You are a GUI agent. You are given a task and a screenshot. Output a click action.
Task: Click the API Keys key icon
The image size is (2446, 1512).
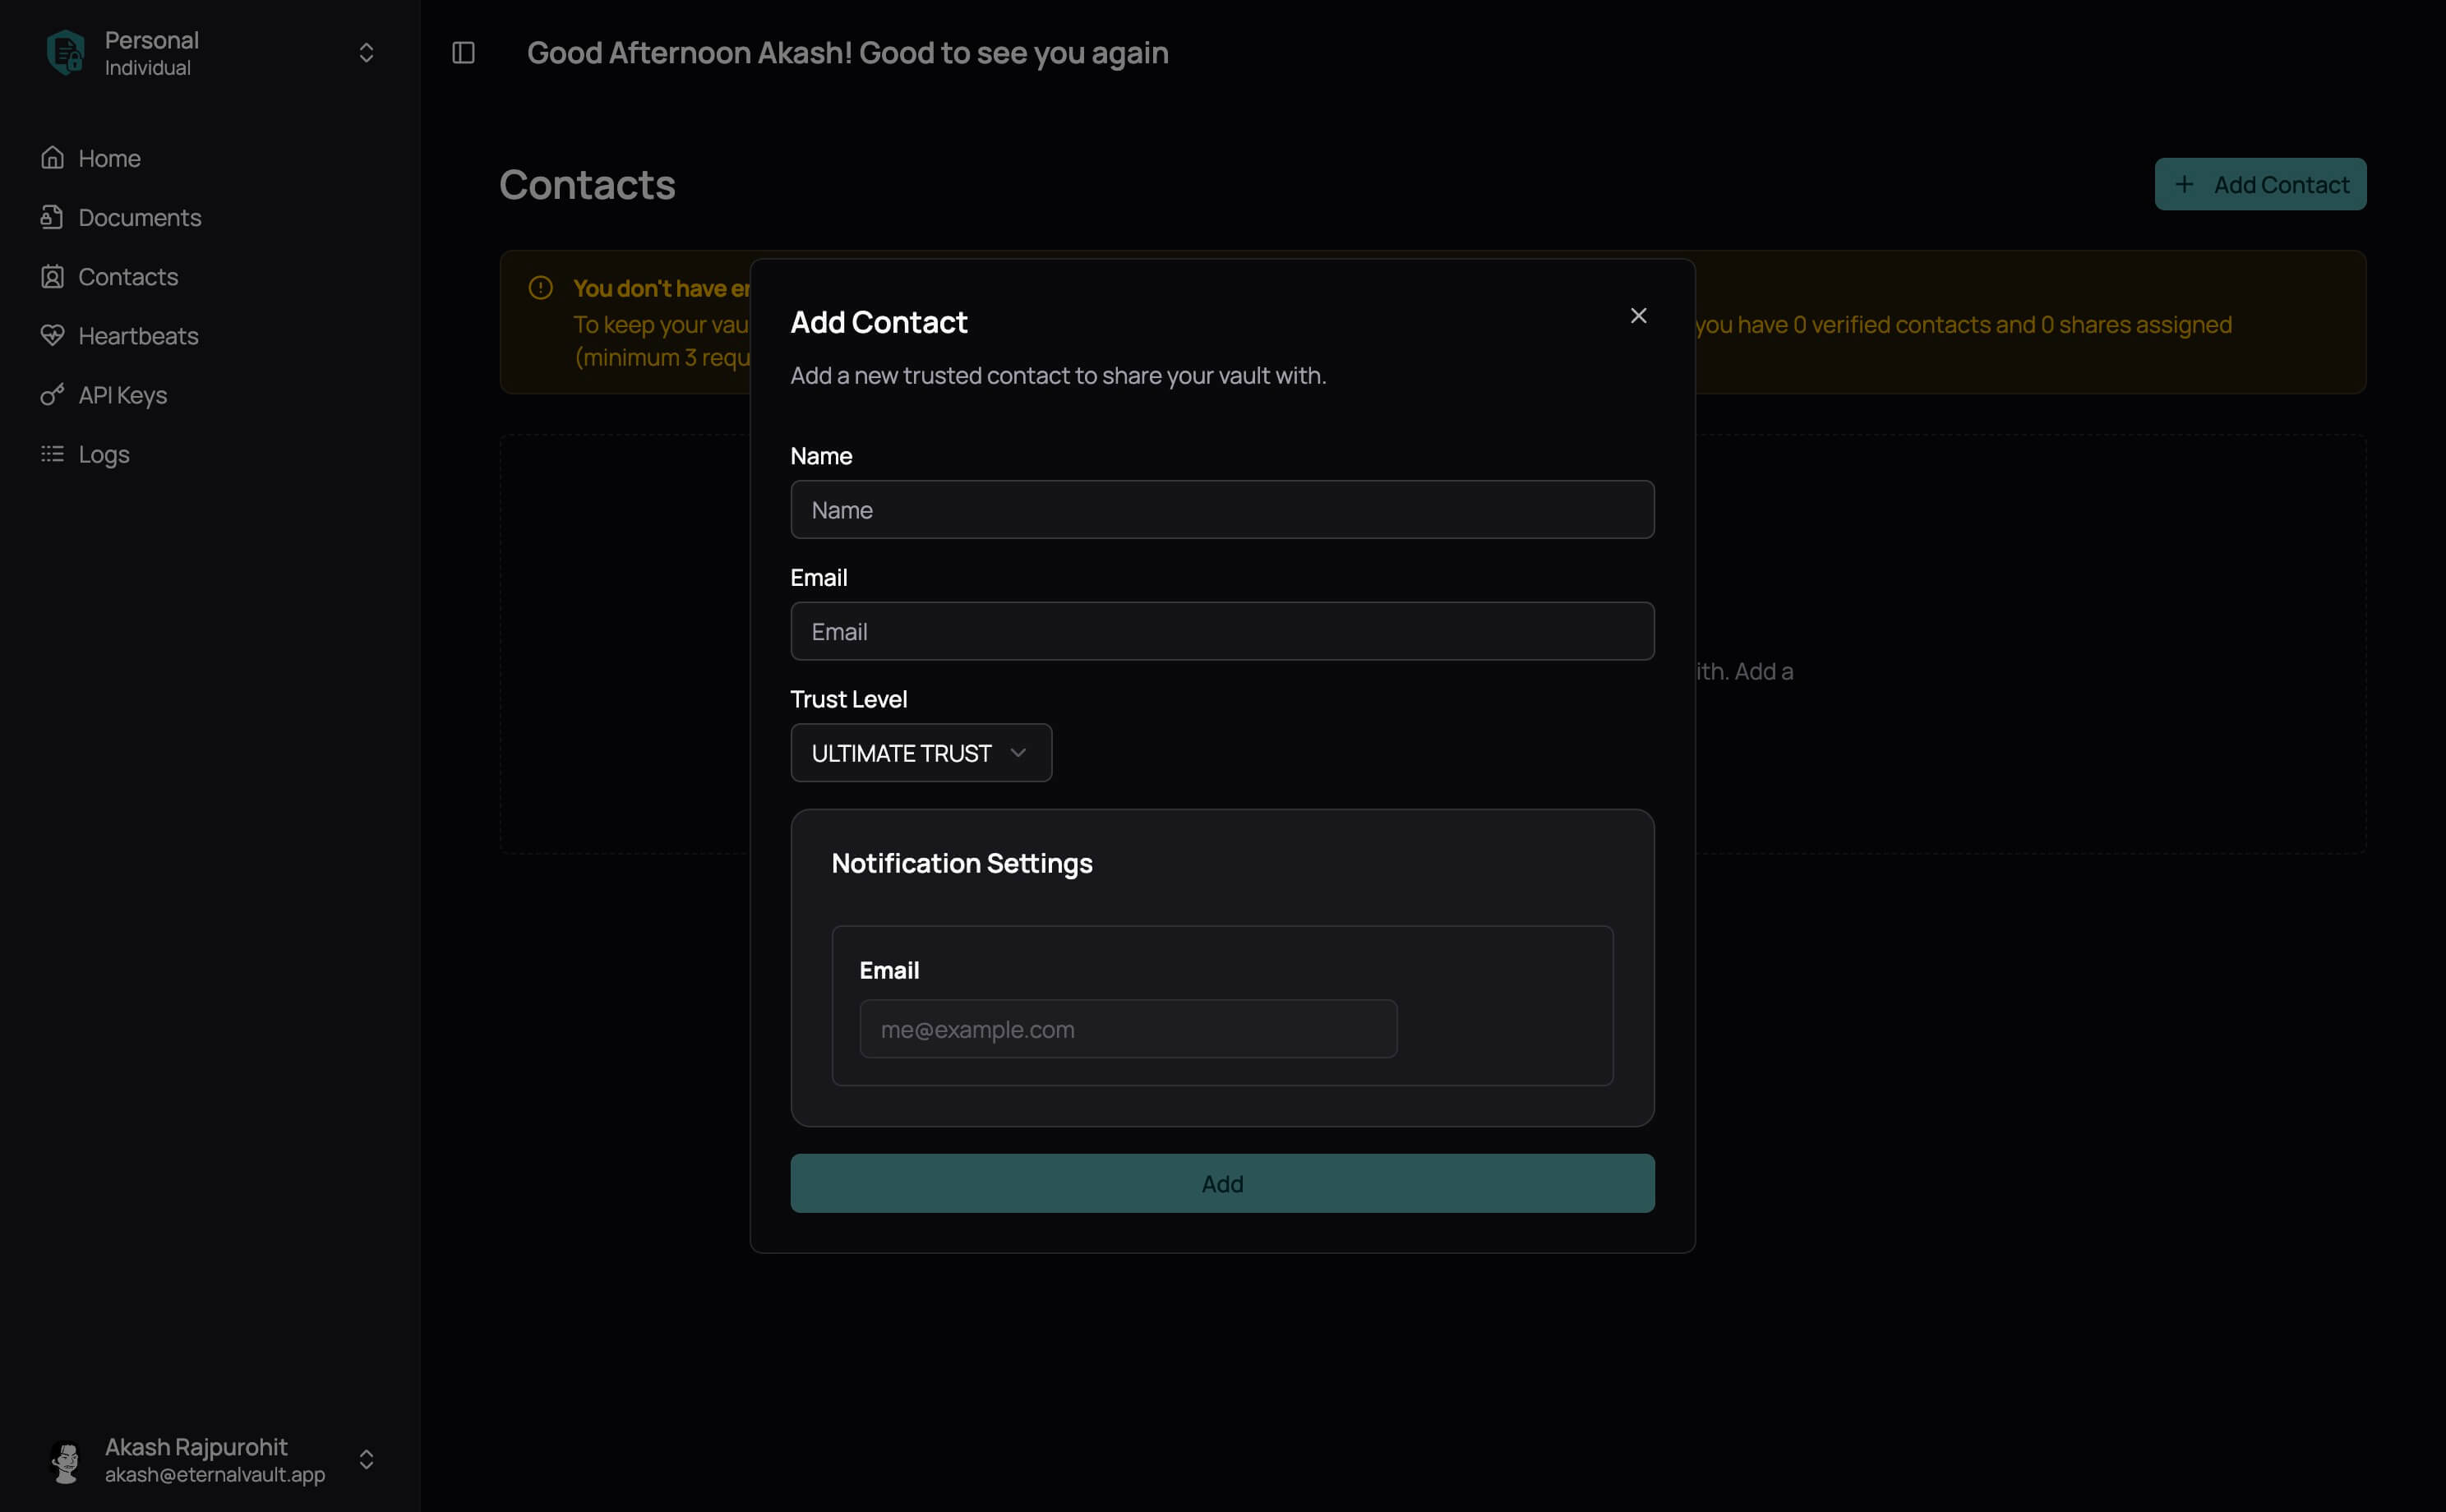pyautogui.click(x=52, y=394)
